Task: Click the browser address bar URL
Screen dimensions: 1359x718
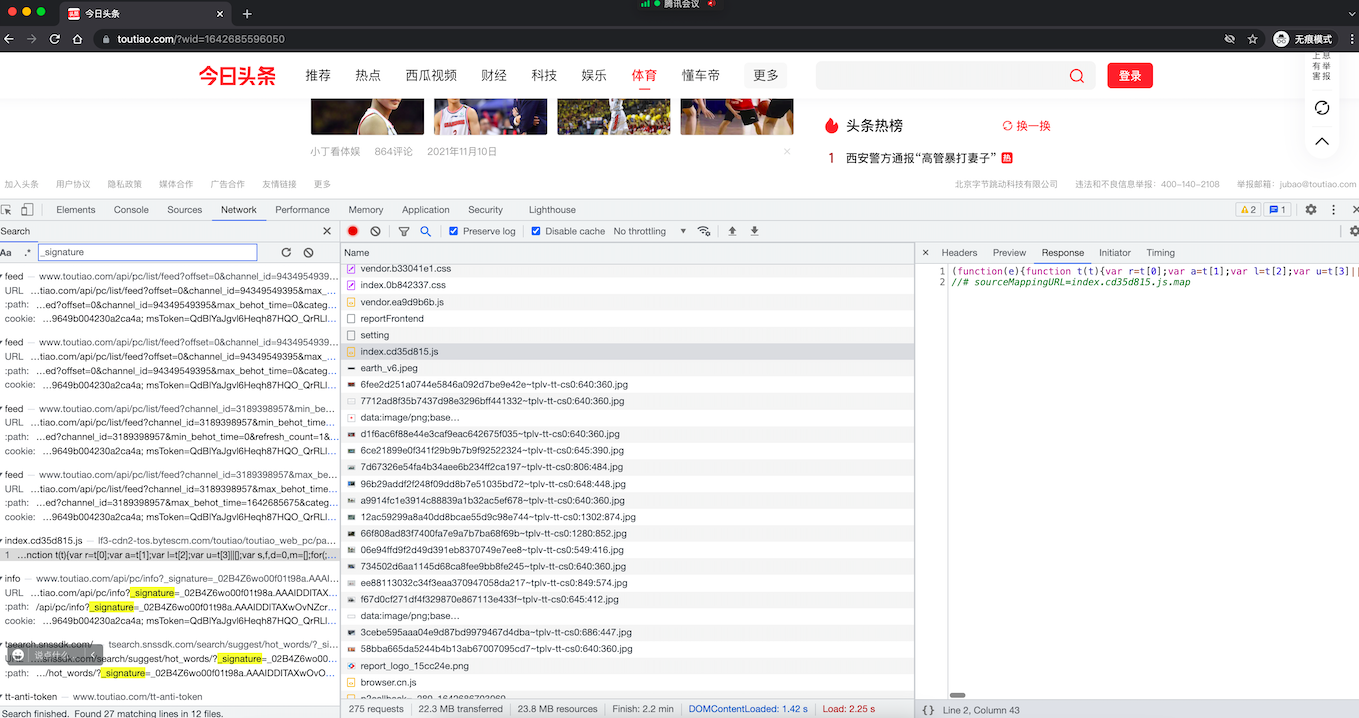Action: point(201,39)
